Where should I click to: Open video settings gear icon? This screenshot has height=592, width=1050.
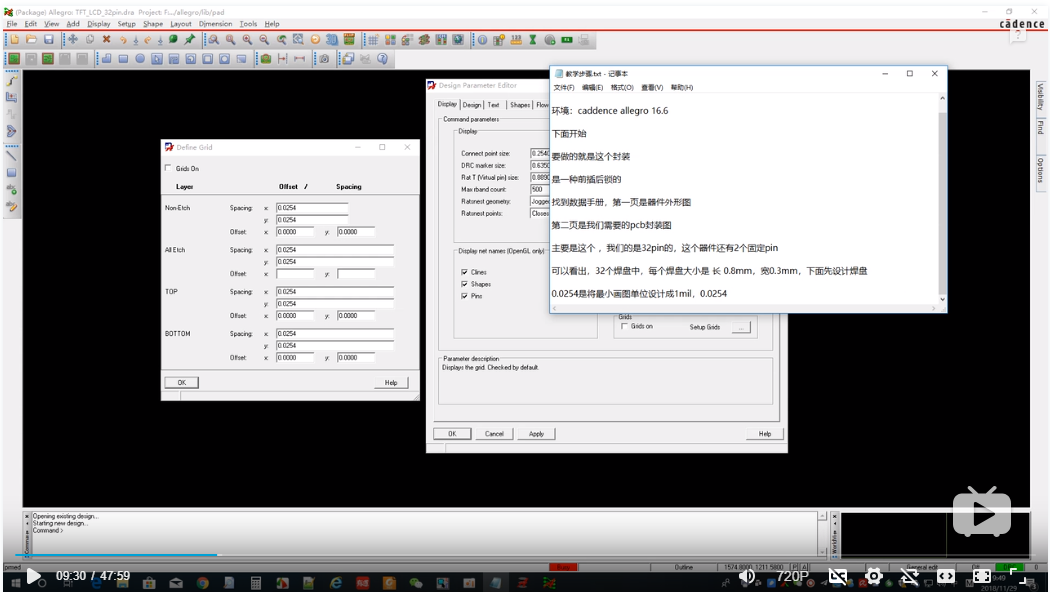(873, 576)
